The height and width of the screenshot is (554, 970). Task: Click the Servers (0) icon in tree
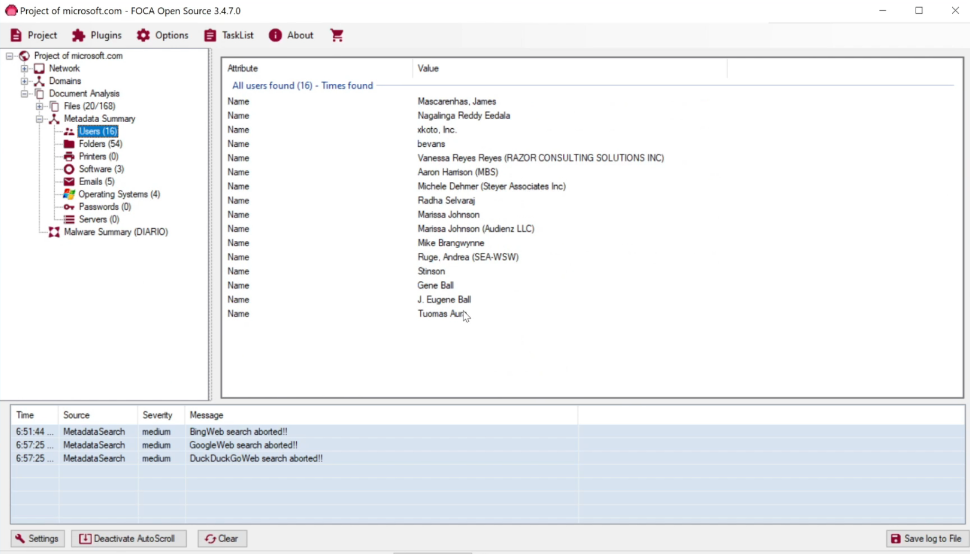click(x=69, y=219)
